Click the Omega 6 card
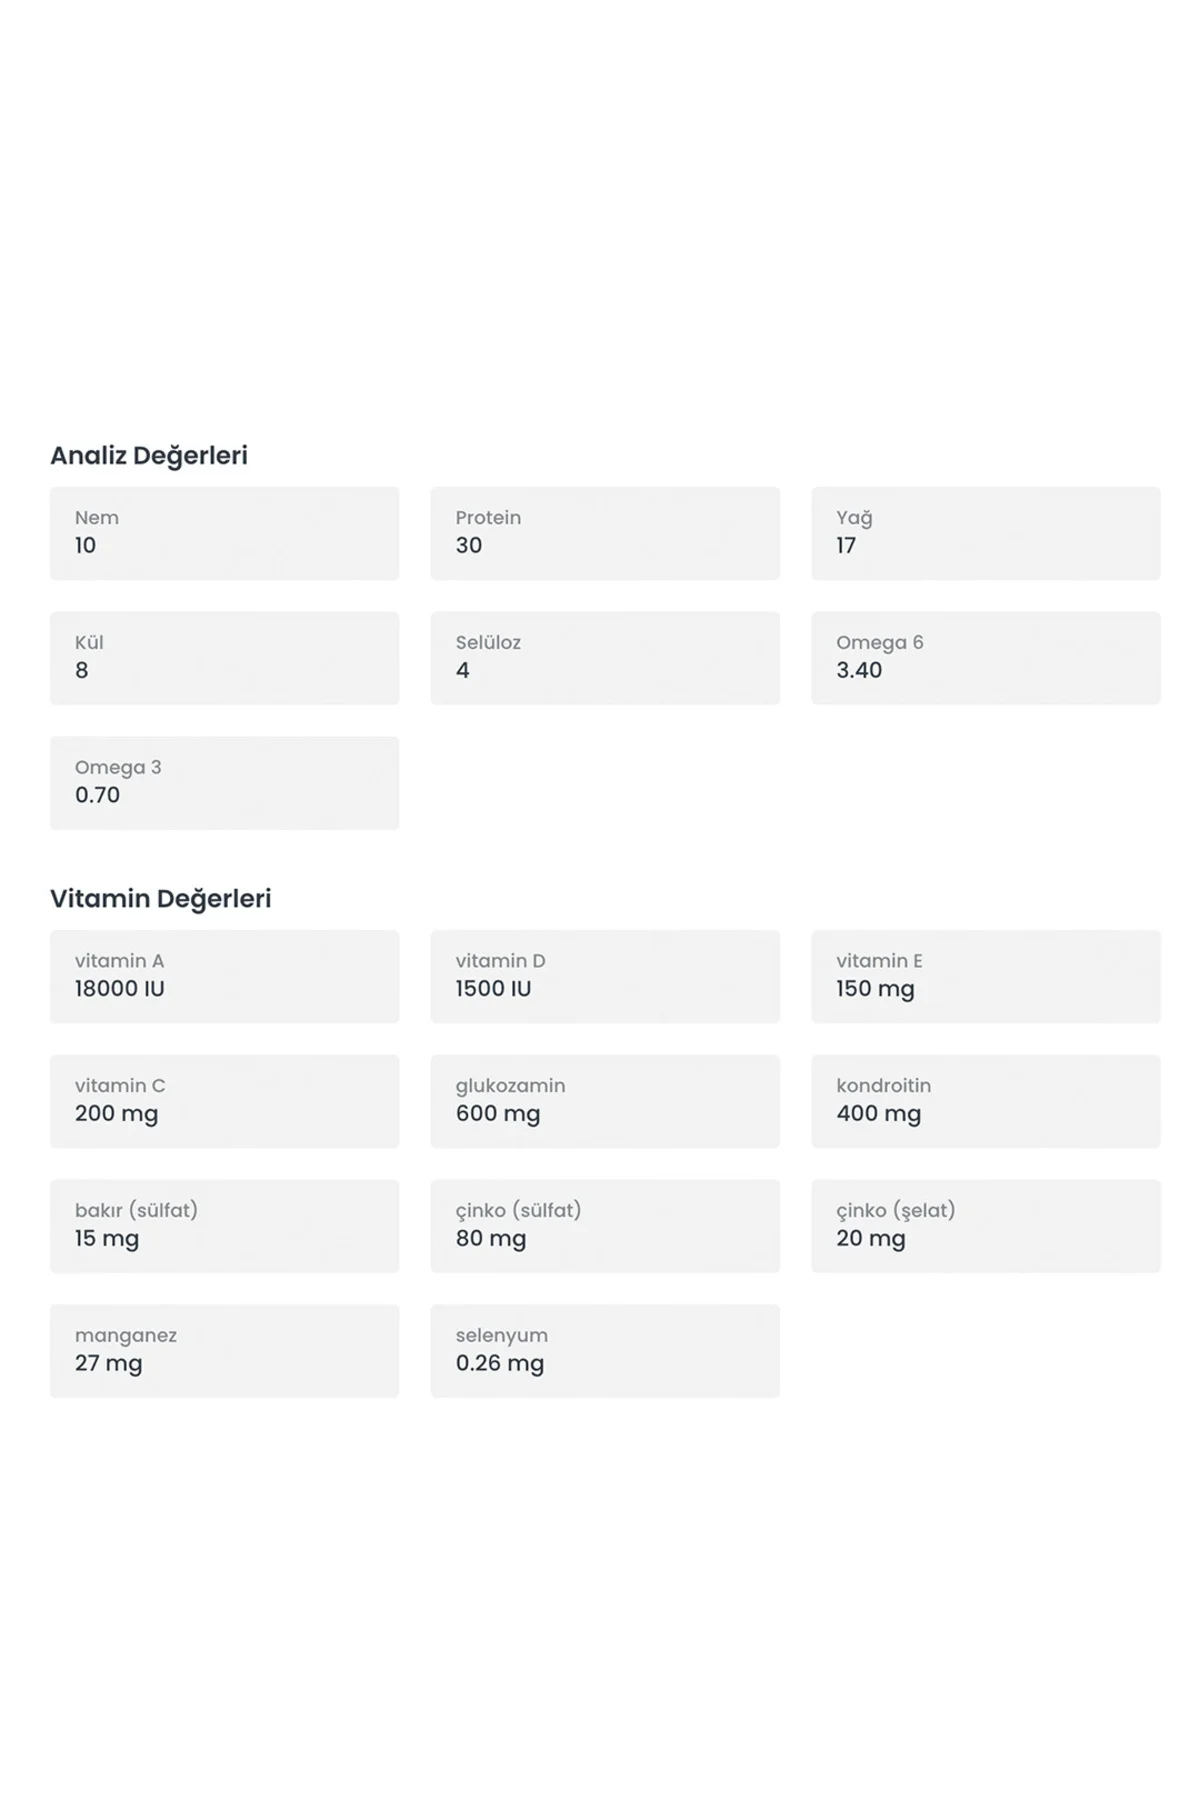Viewport: 1200px width, 1800px height. coord(986,658)
